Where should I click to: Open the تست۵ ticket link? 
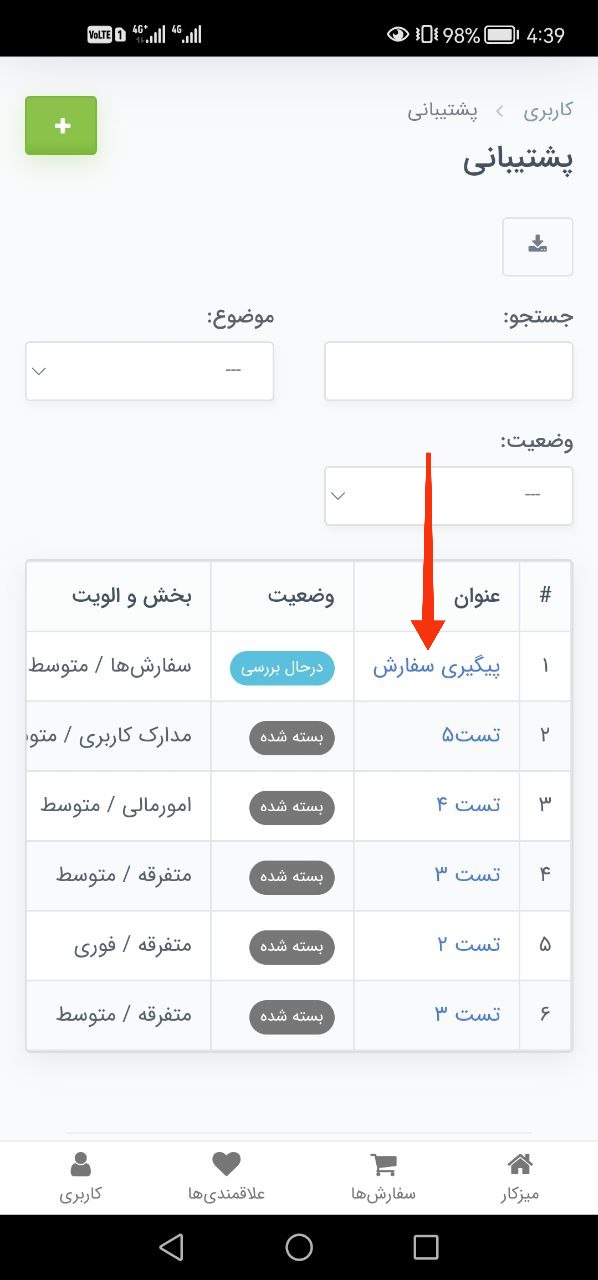pyautogui.click(x=471, y=736)
